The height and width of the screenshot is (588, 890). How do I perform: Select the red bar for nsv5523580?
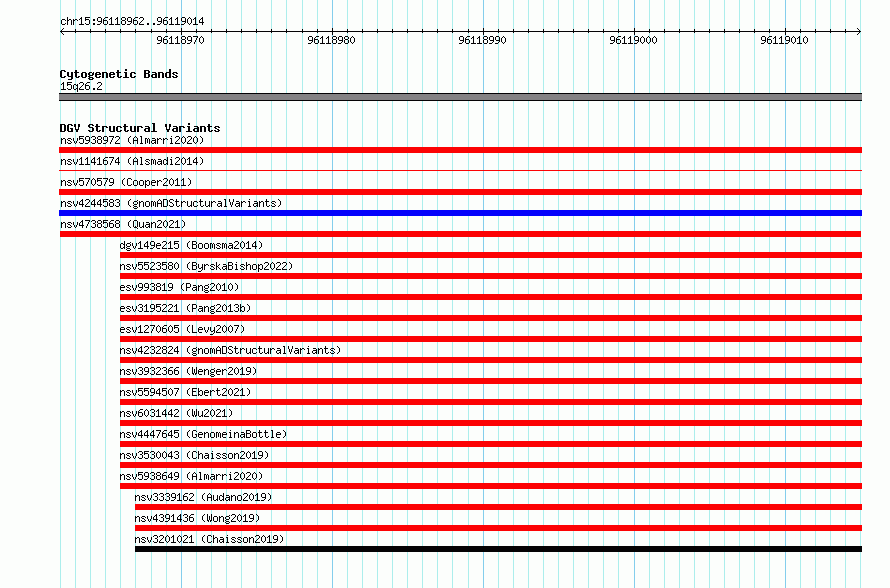click(x=490, y=276)
